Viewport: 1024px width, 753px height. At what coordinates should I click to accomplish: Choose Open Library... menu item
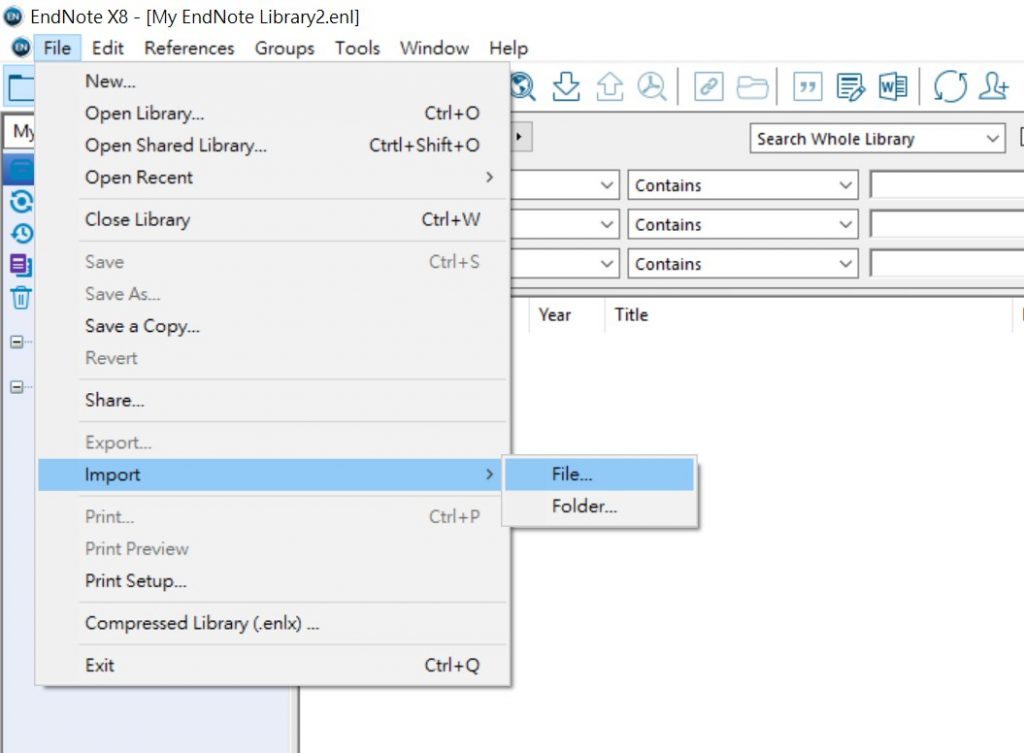tap(273, 113)
